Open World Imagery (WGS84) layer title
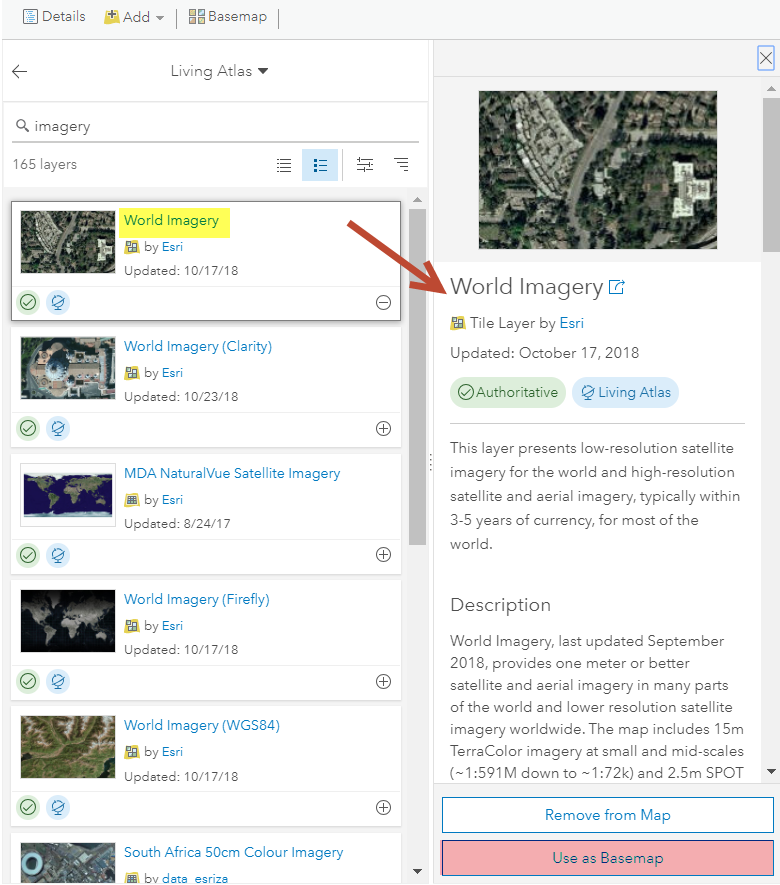Screen dimensions: 780x885 (x=201, y=725)
